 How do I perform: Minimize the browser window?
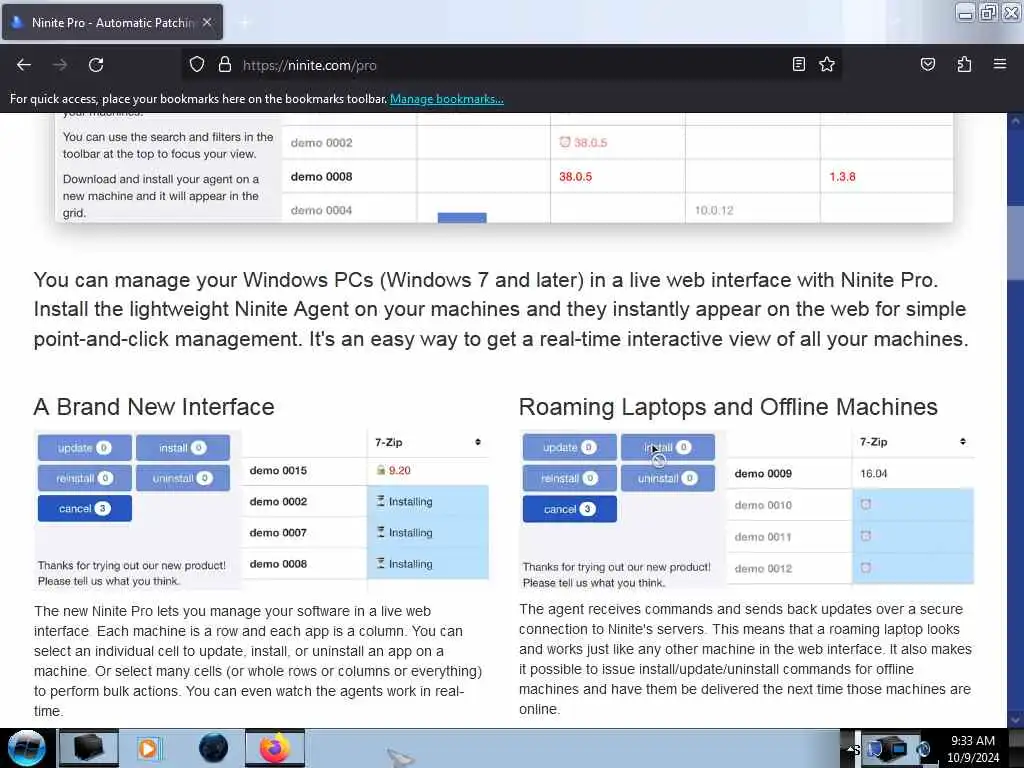[965, 12]
